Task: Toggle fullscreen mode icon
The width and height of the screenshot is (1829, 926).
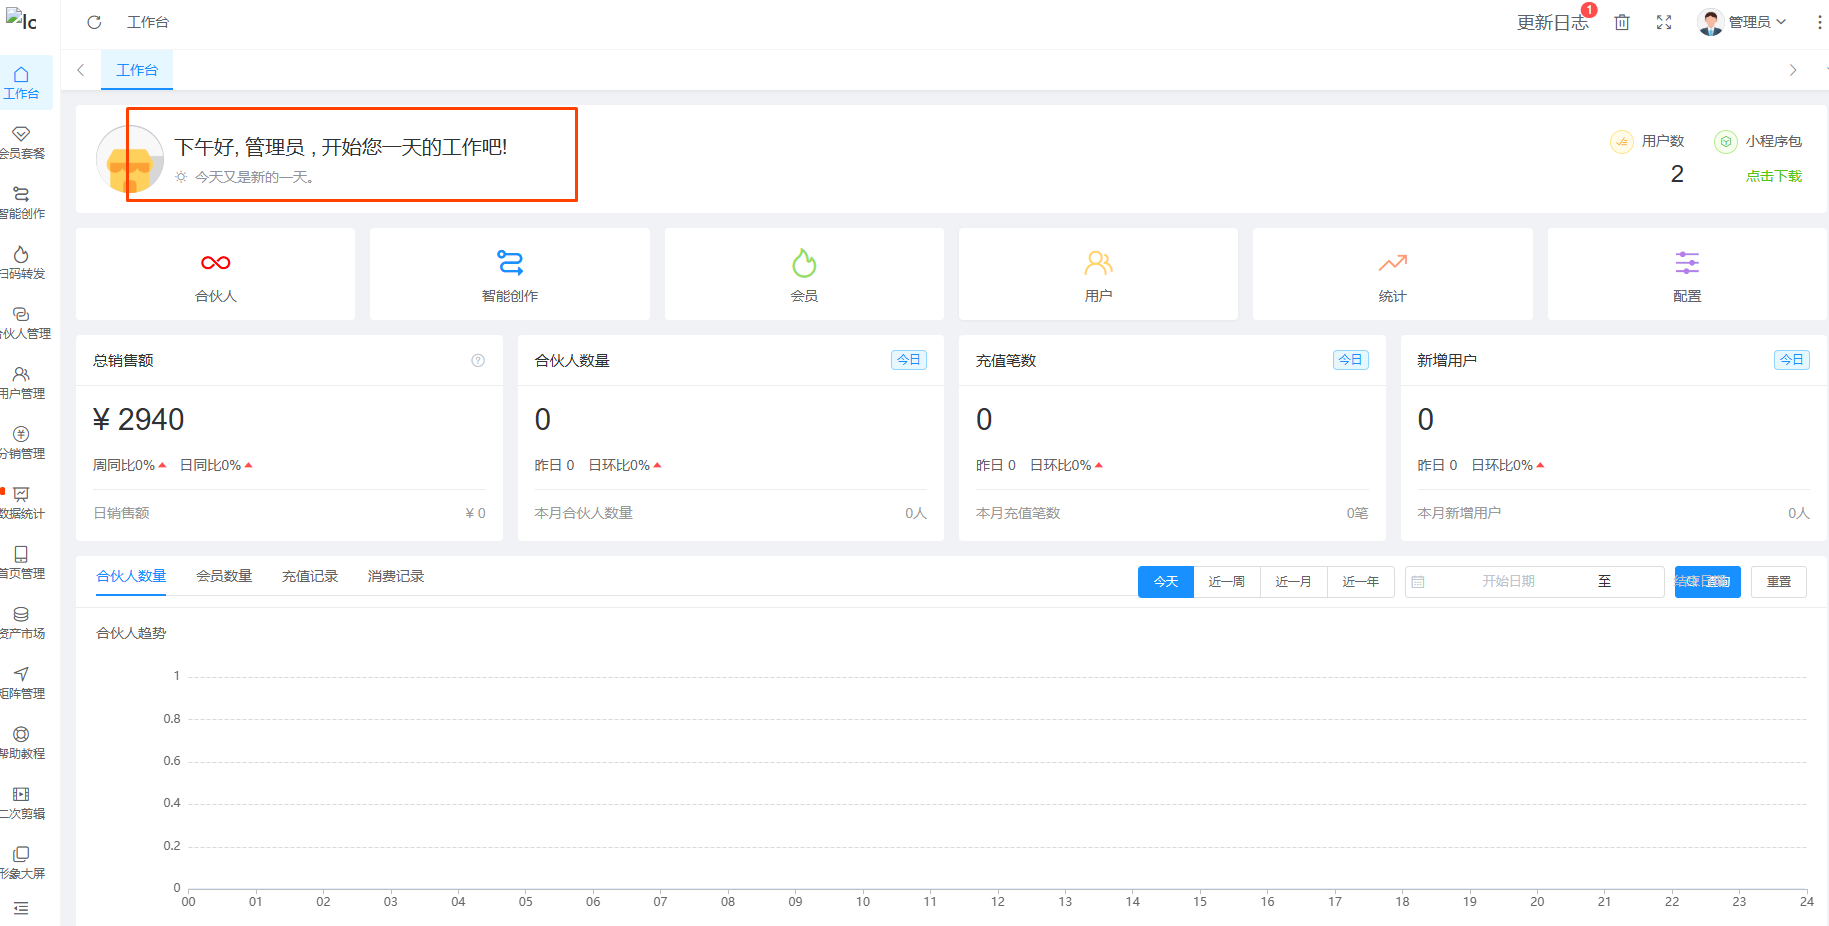Action: coord(1664,22)
